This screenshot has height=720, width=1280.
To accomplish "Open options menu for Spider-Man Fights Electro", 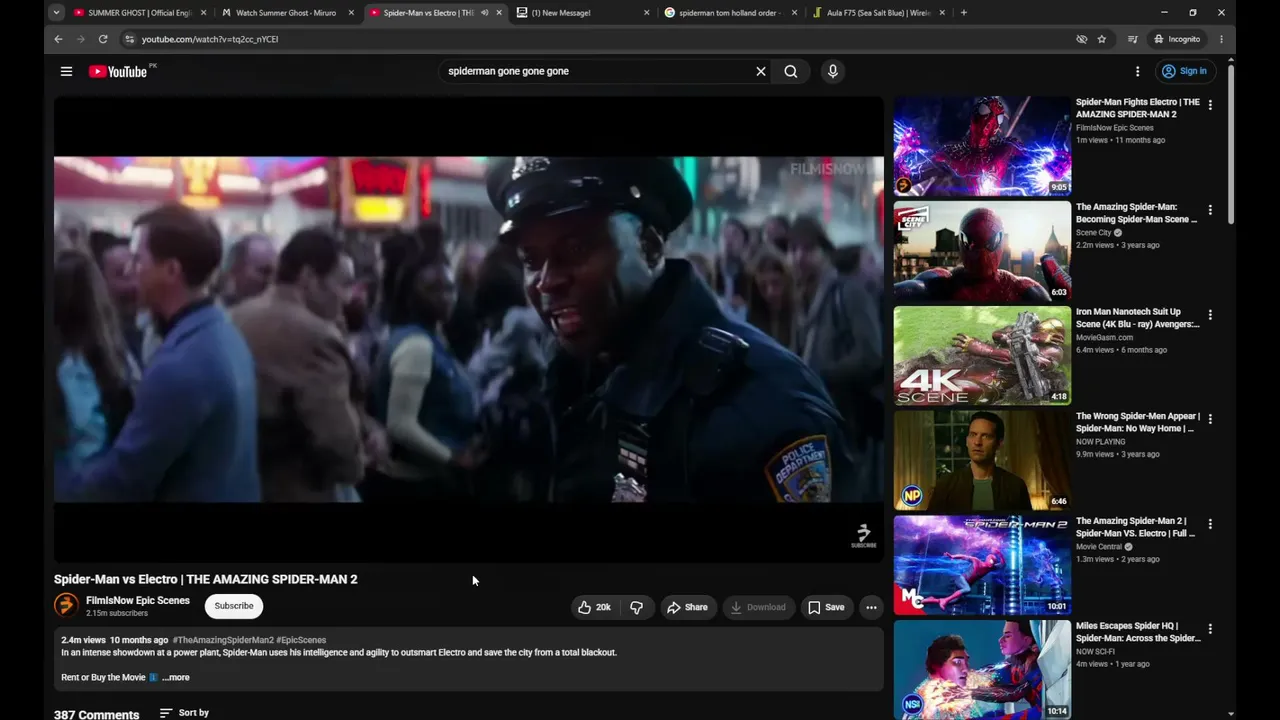I will point(1210,105).
